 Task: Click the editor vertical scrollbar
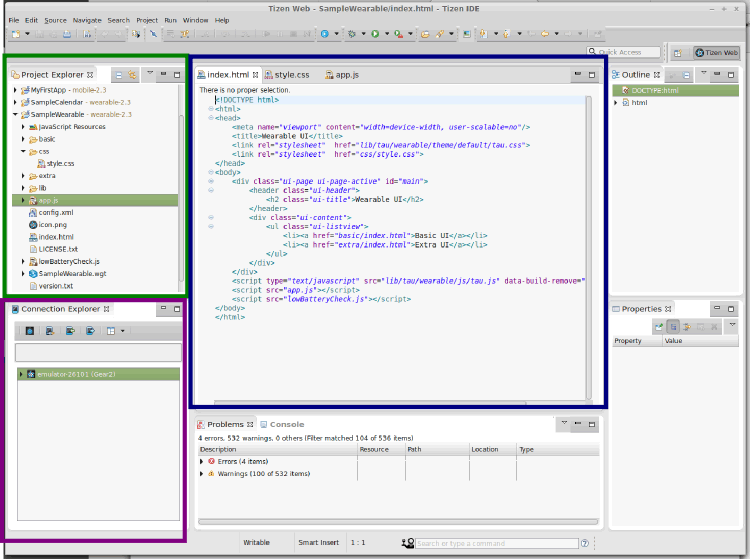pyautogui.click(x=589, y=248)
